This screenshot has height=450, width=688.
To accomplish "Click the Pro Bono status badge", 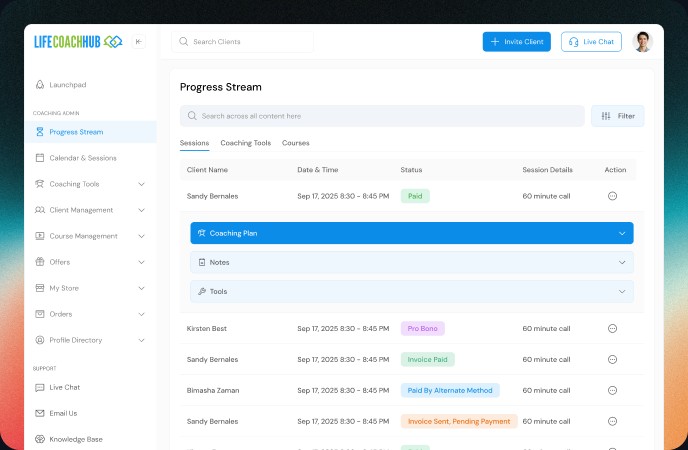I will [423, 329].
